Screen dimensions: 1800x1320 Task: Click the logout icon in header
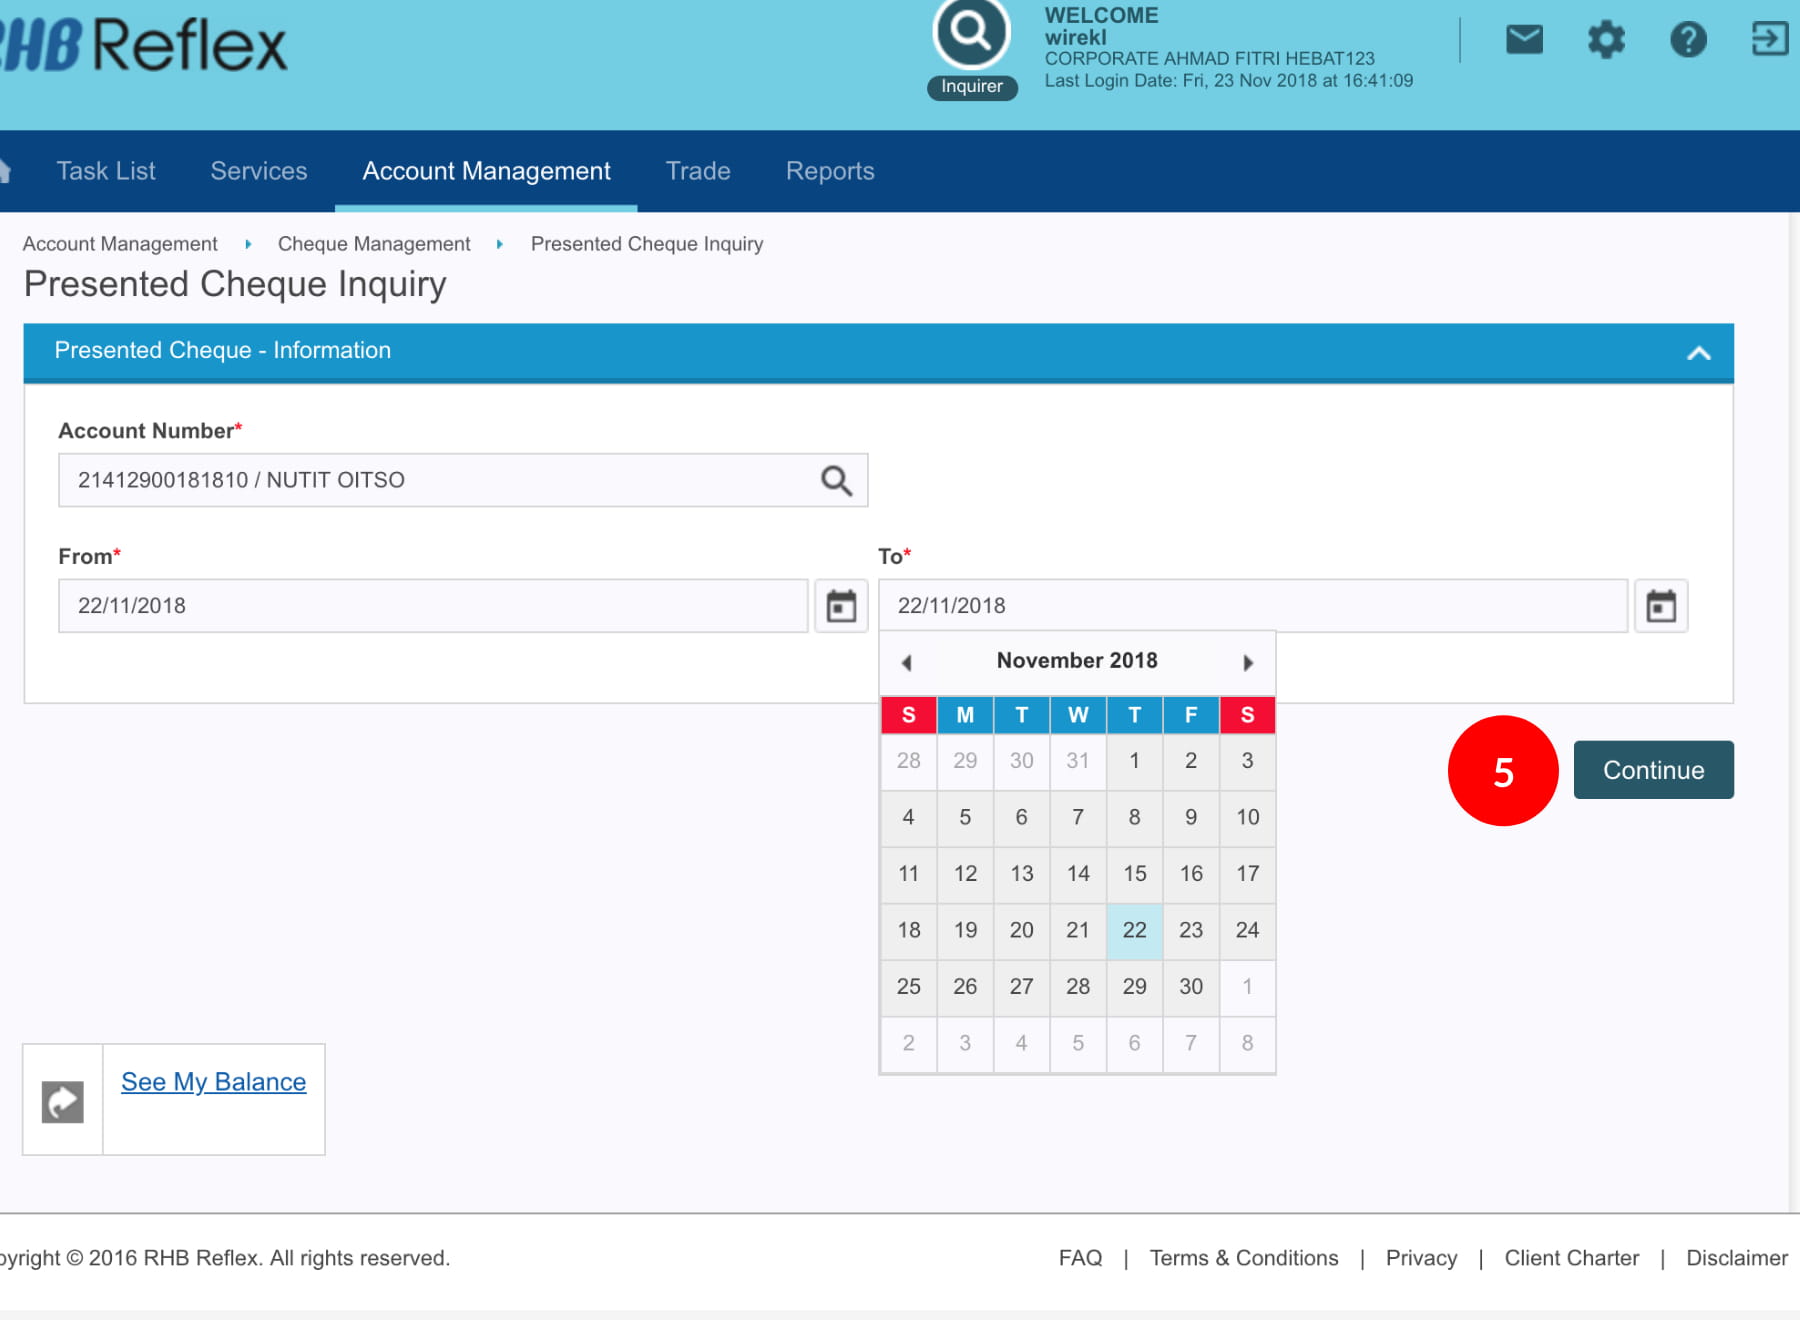(x=1768, y=40)
